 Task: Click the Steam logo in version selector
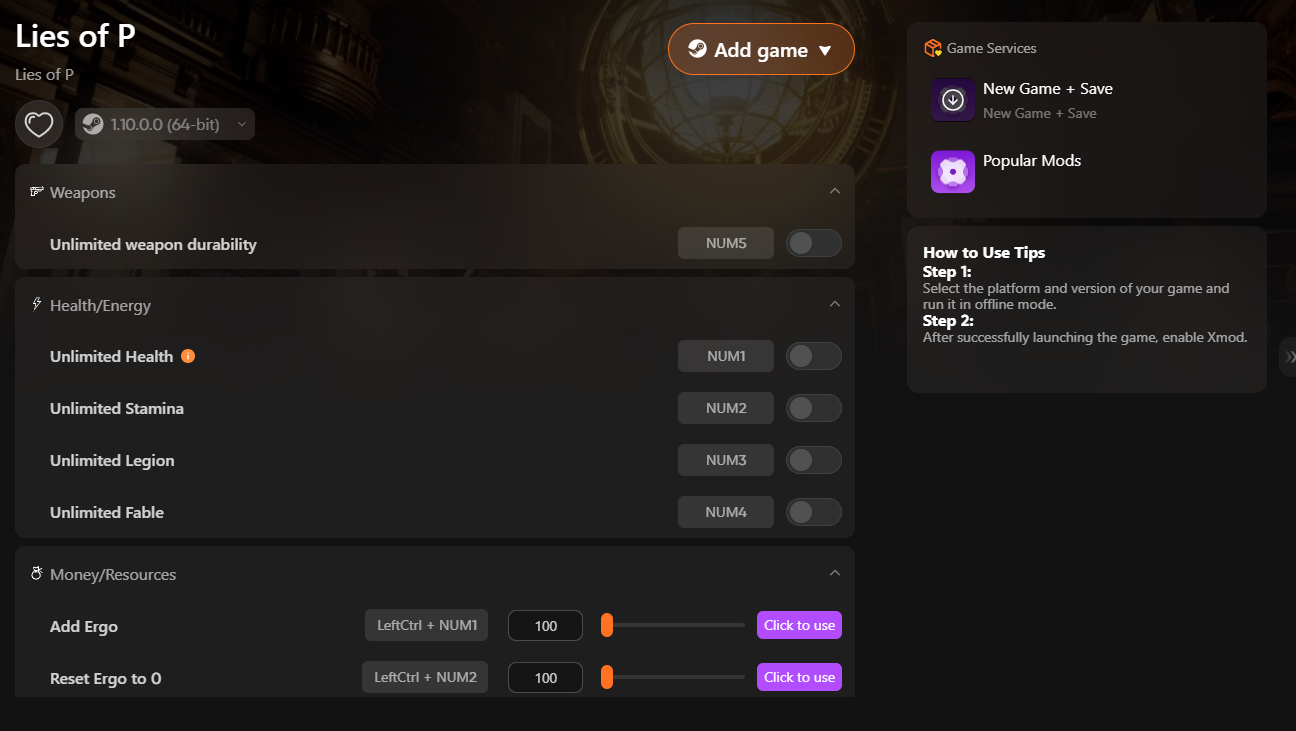click(x=92, y=124)
